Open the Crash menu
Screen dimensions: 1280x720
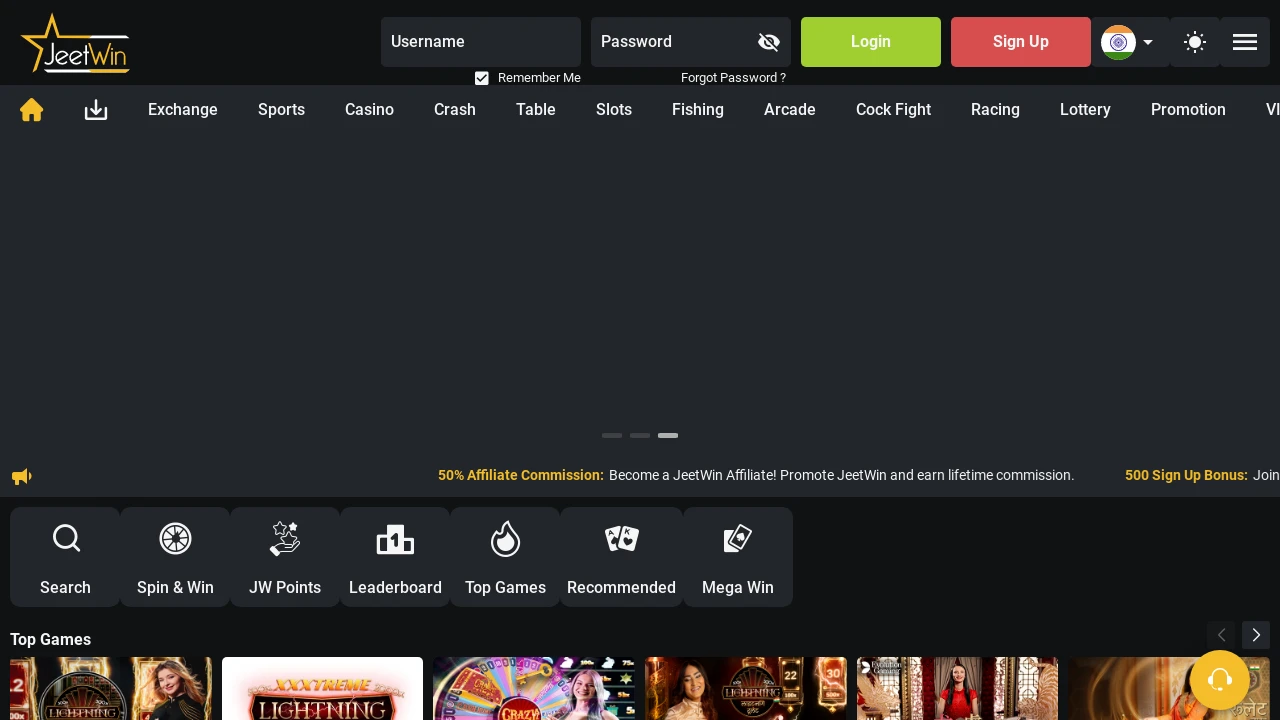click(455, 110)
